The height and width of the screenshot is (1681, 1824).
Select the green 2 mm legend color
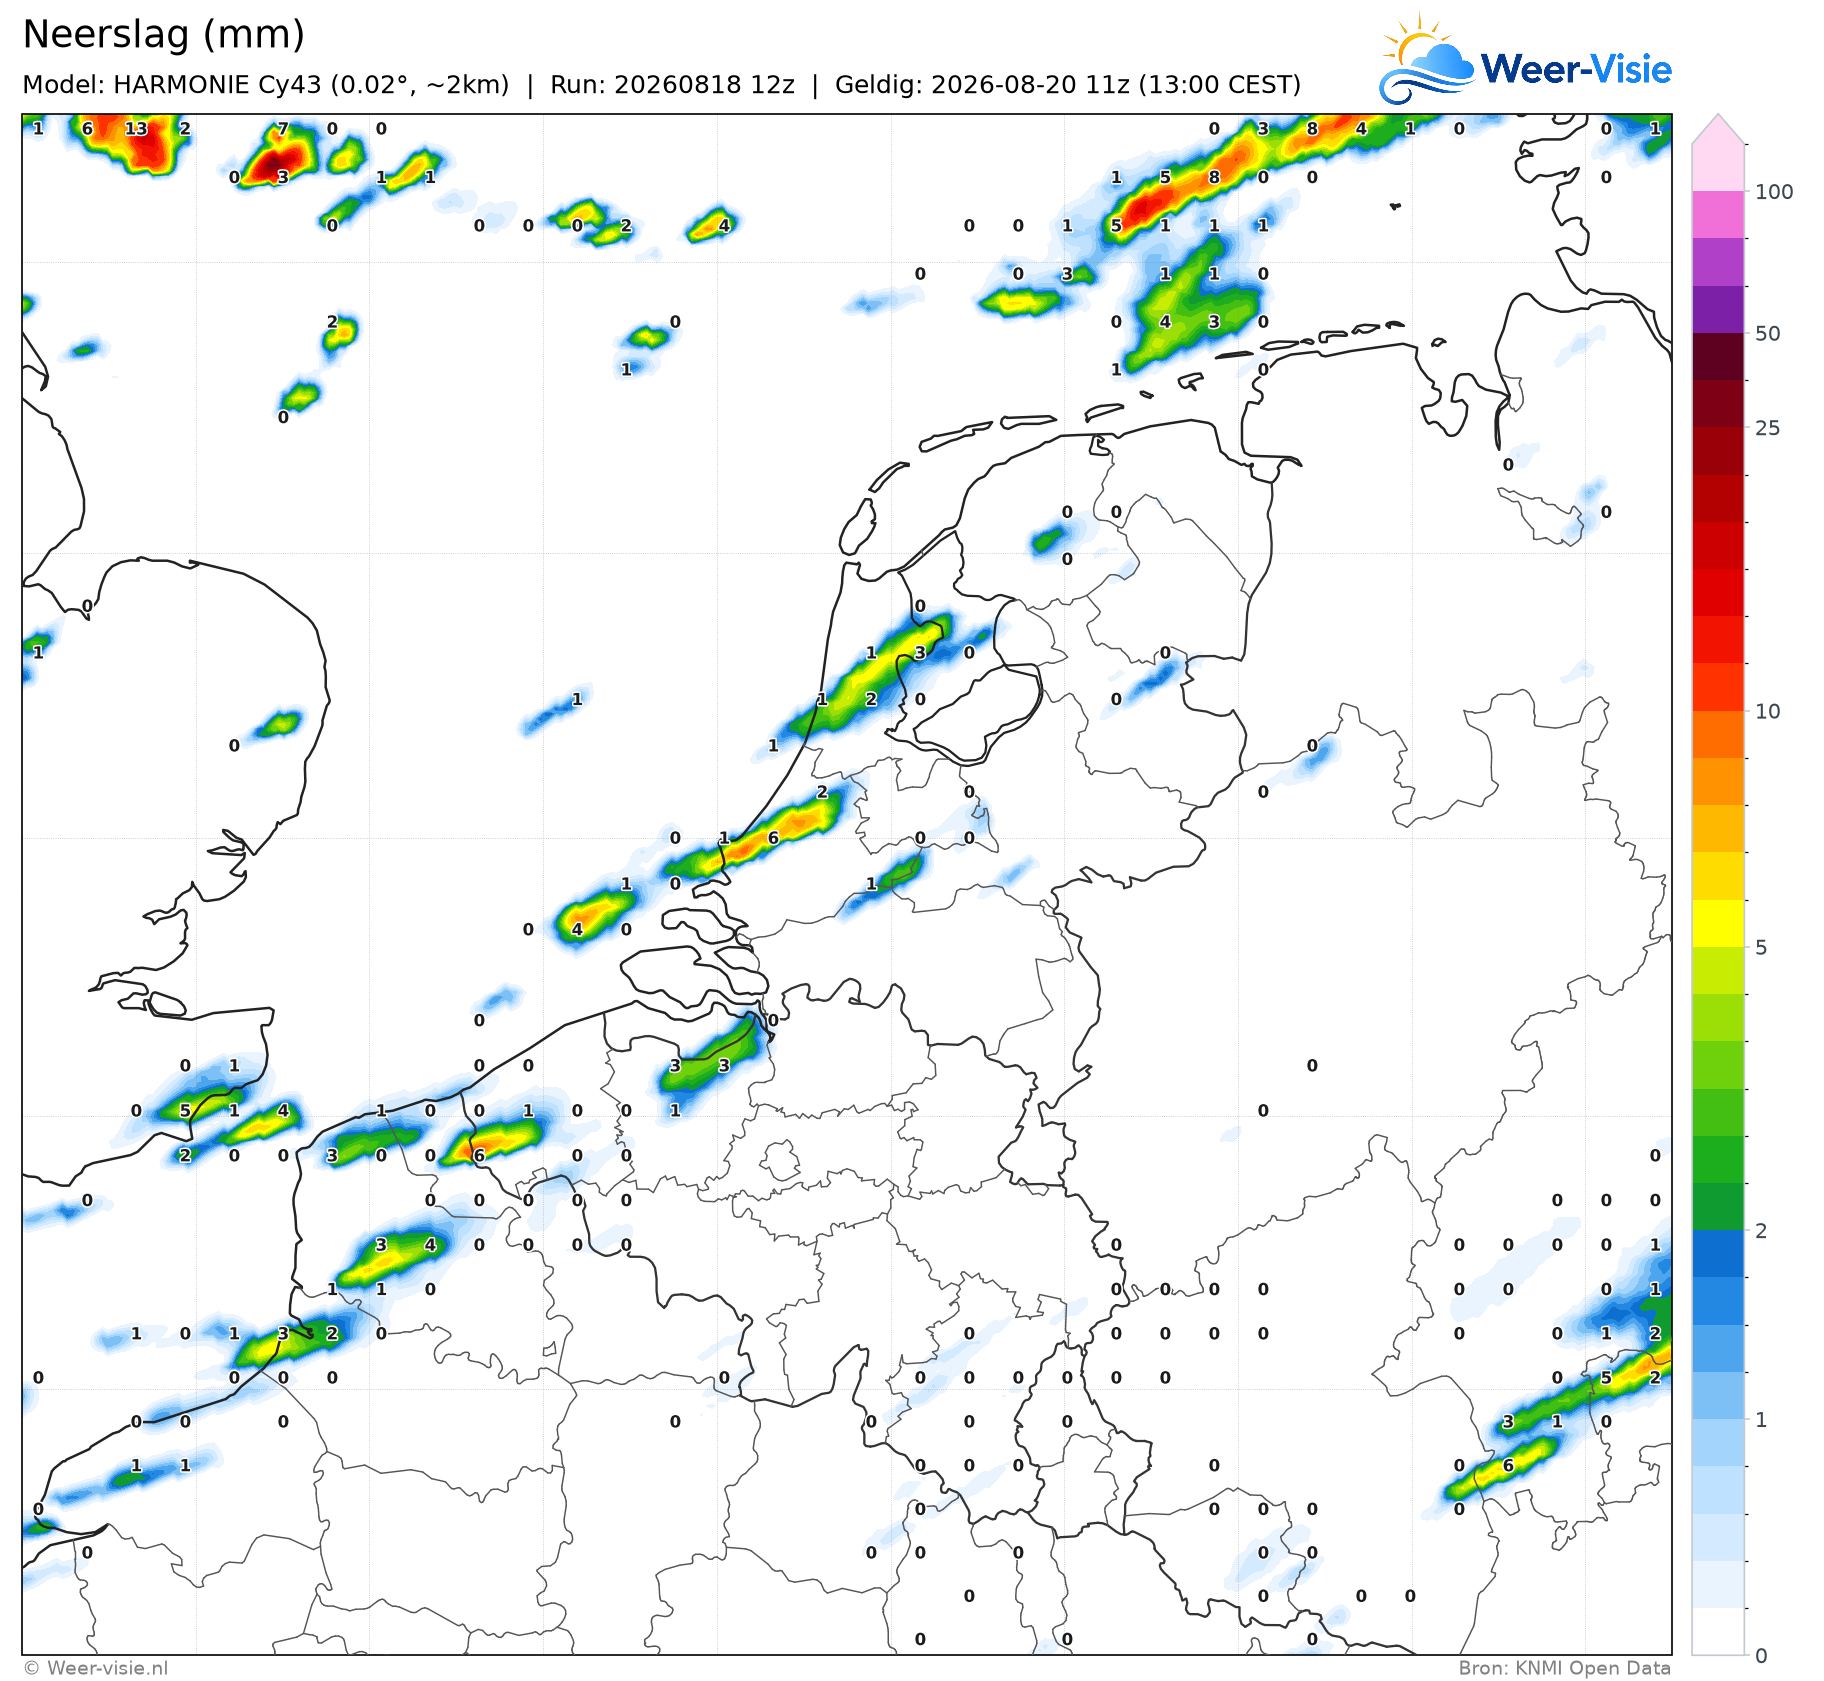(1718, 1206)
